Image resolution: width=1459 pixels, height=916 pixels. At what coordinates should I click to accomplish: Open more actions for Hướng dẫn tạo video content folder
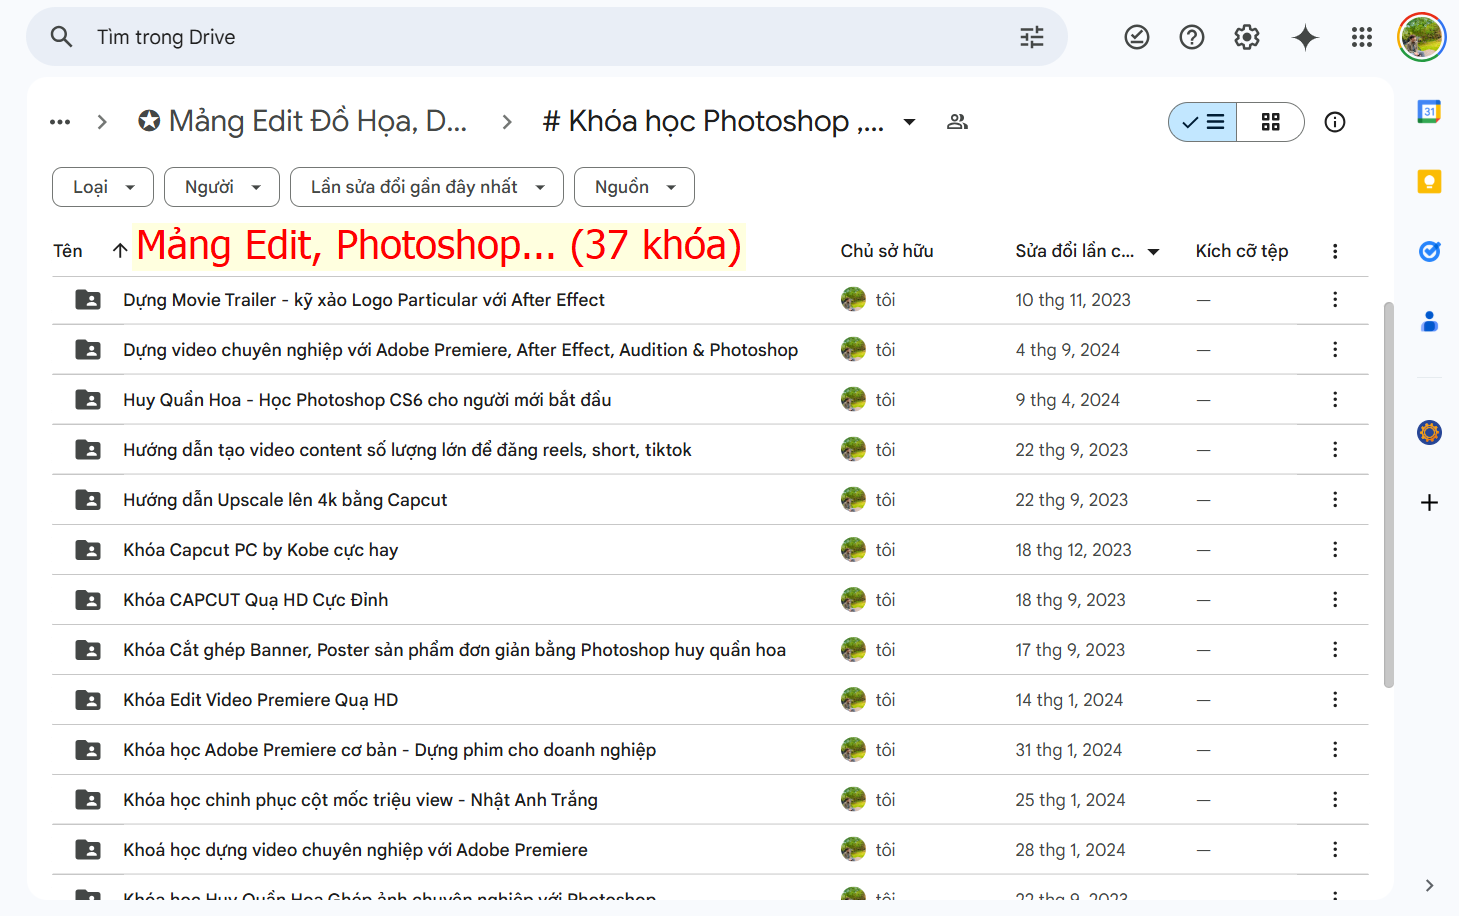tap(1335, 450)
